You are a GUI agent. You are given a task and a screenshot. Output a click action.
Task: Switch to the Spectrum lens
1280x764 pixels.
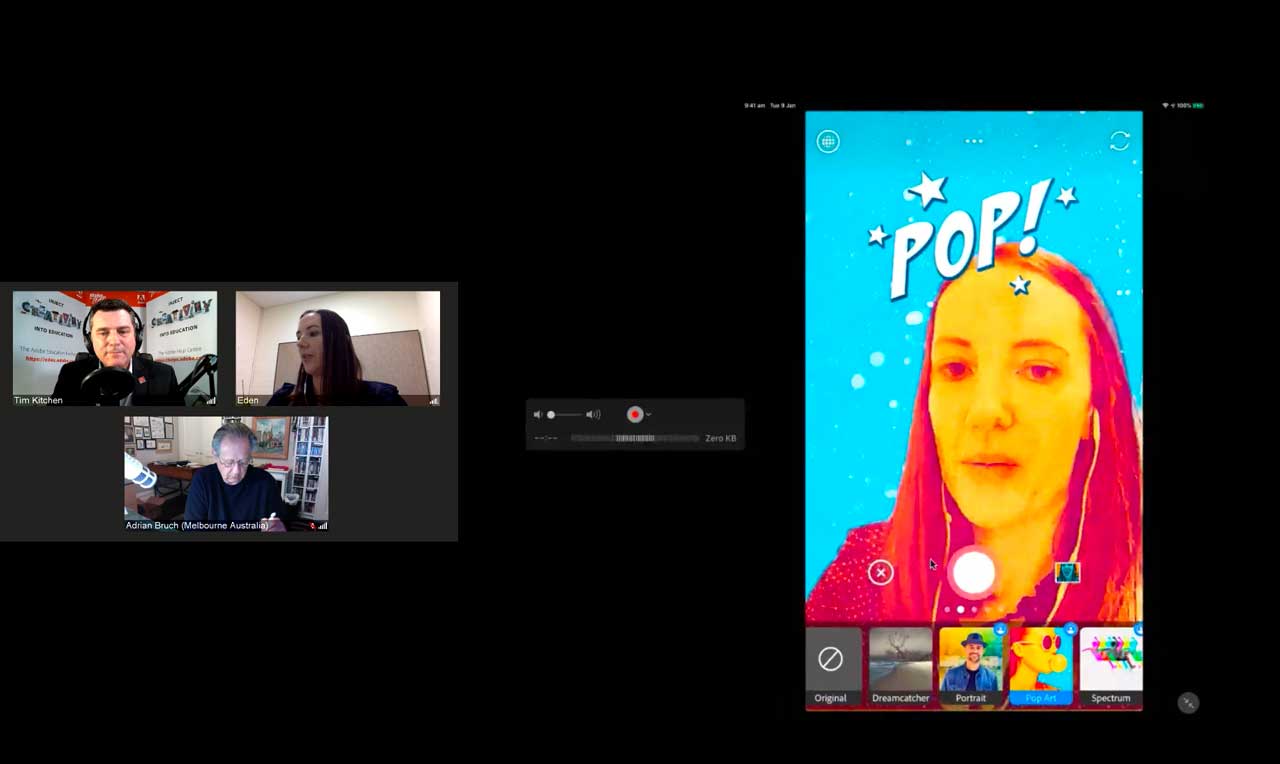tap(1110, 664)
